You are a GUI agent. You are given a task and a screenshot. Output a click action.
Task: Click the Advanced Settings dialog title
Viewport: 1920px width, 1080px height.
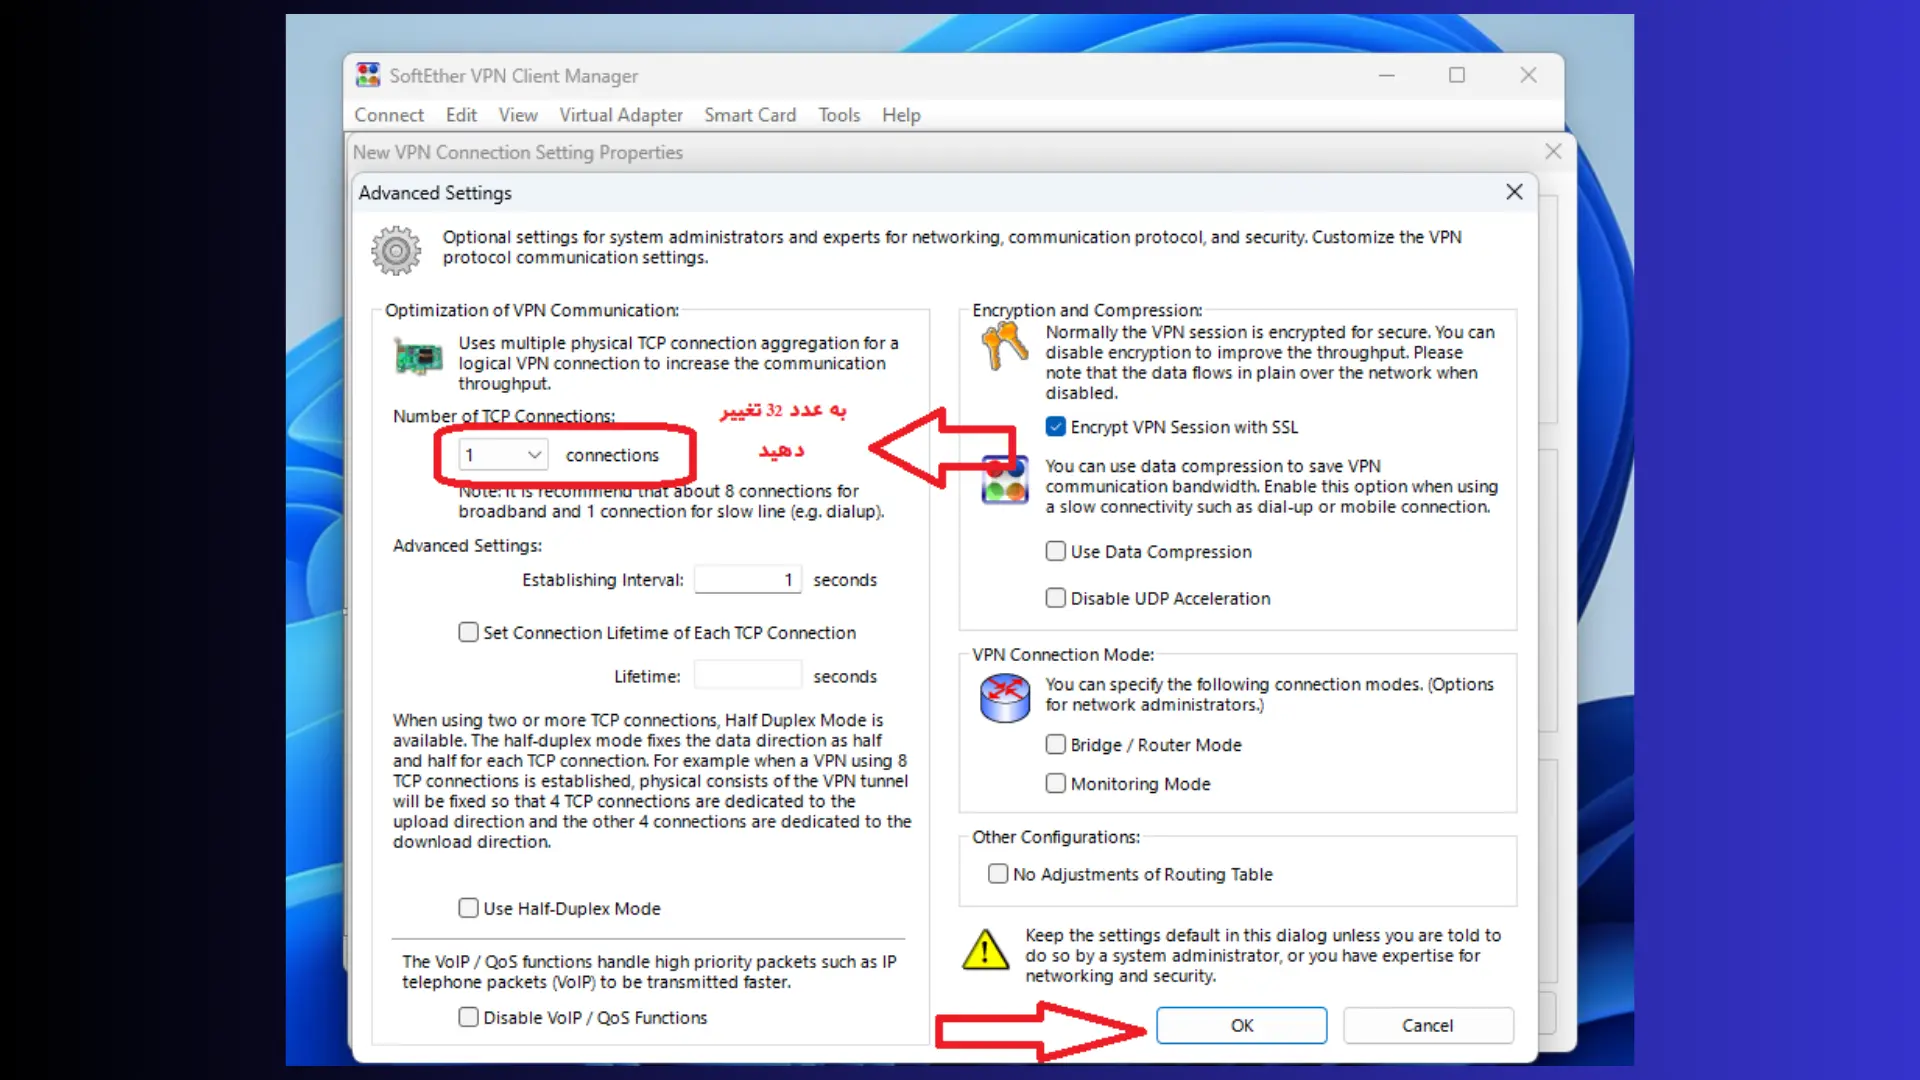[x=435, y=193]
